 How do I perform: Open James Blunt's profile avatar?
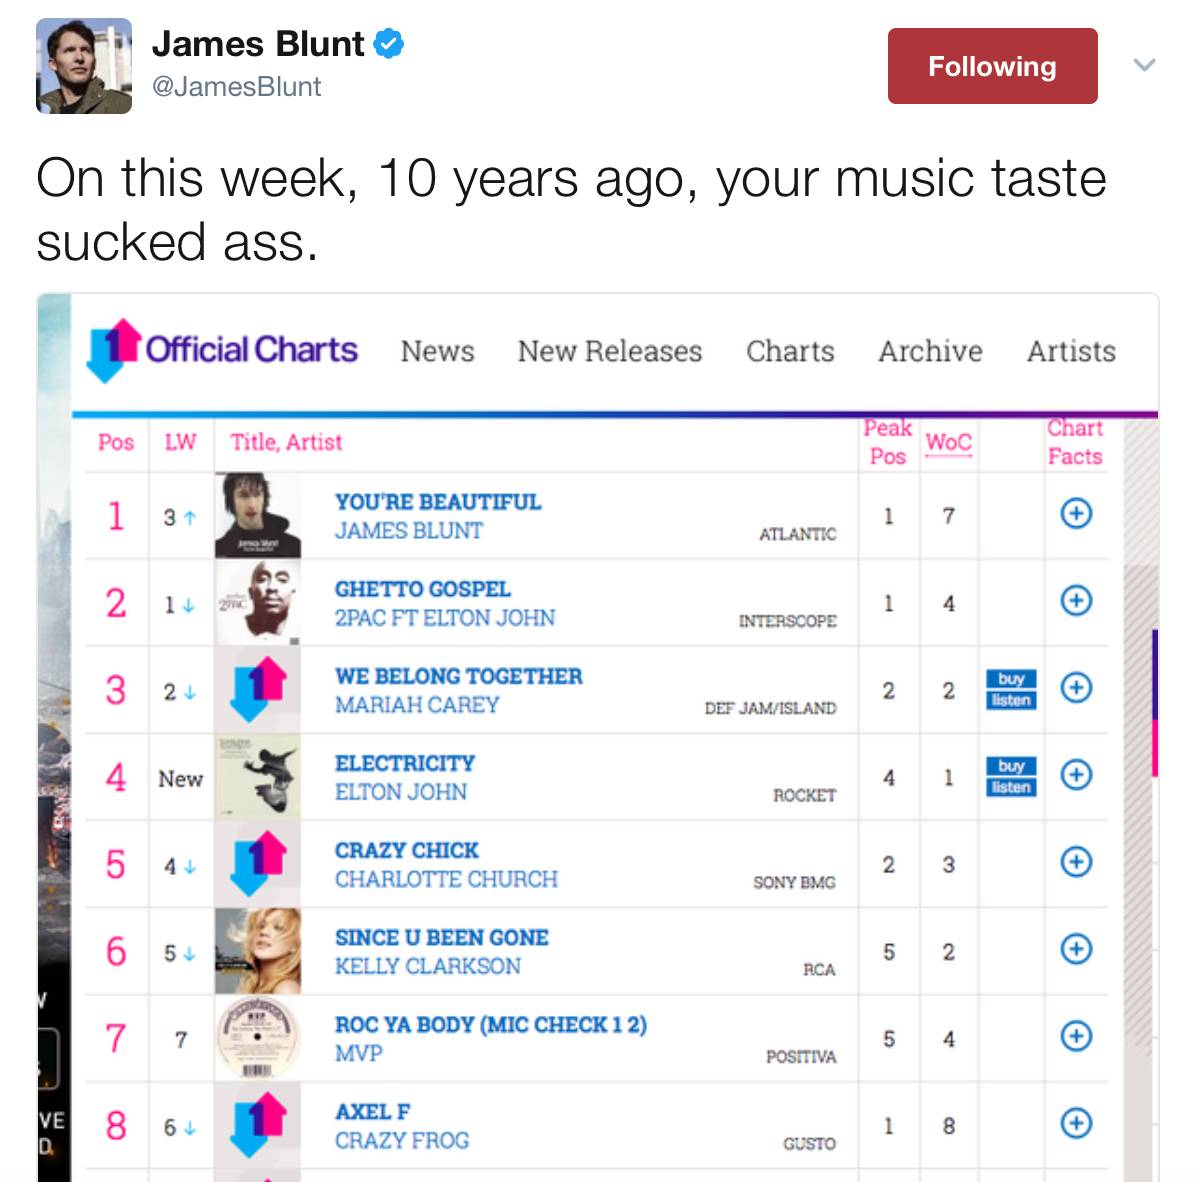click(84, 66)
